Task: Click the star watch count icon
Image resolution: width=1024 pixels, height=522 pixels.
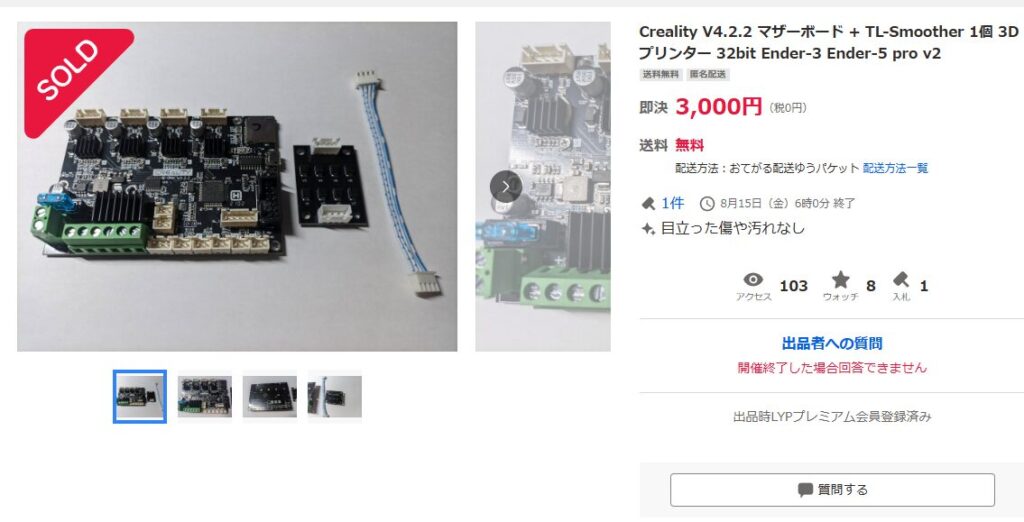Action: tap(840, 280)
